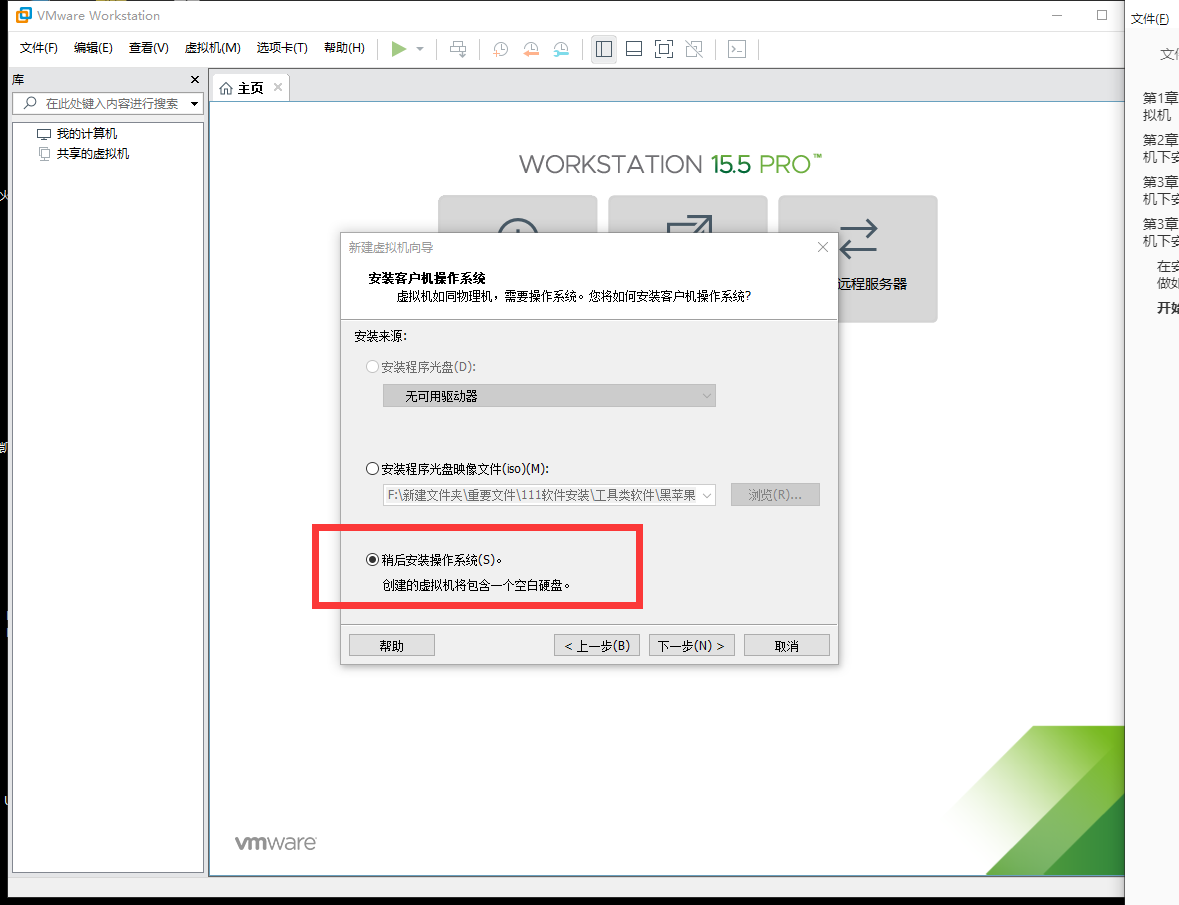Open the library search dropdown arrow
This screenshot has height=905, width=1179.
pyautogui.click(x=195, y=104)
